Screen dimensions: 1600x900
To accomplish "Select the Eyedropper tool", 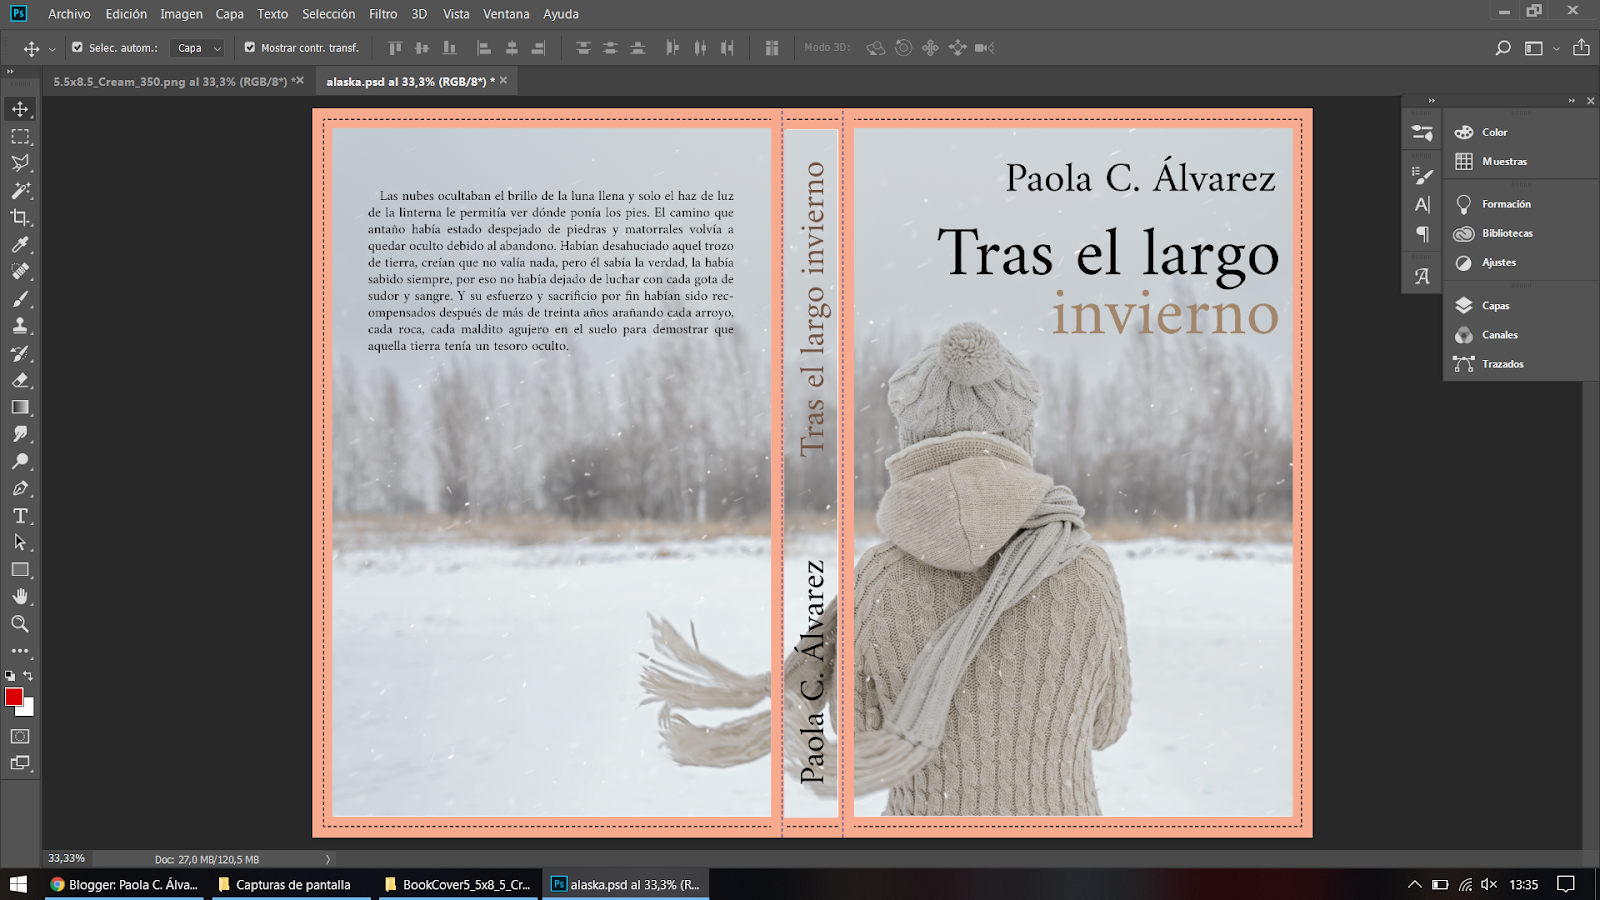I will point(20,244).
